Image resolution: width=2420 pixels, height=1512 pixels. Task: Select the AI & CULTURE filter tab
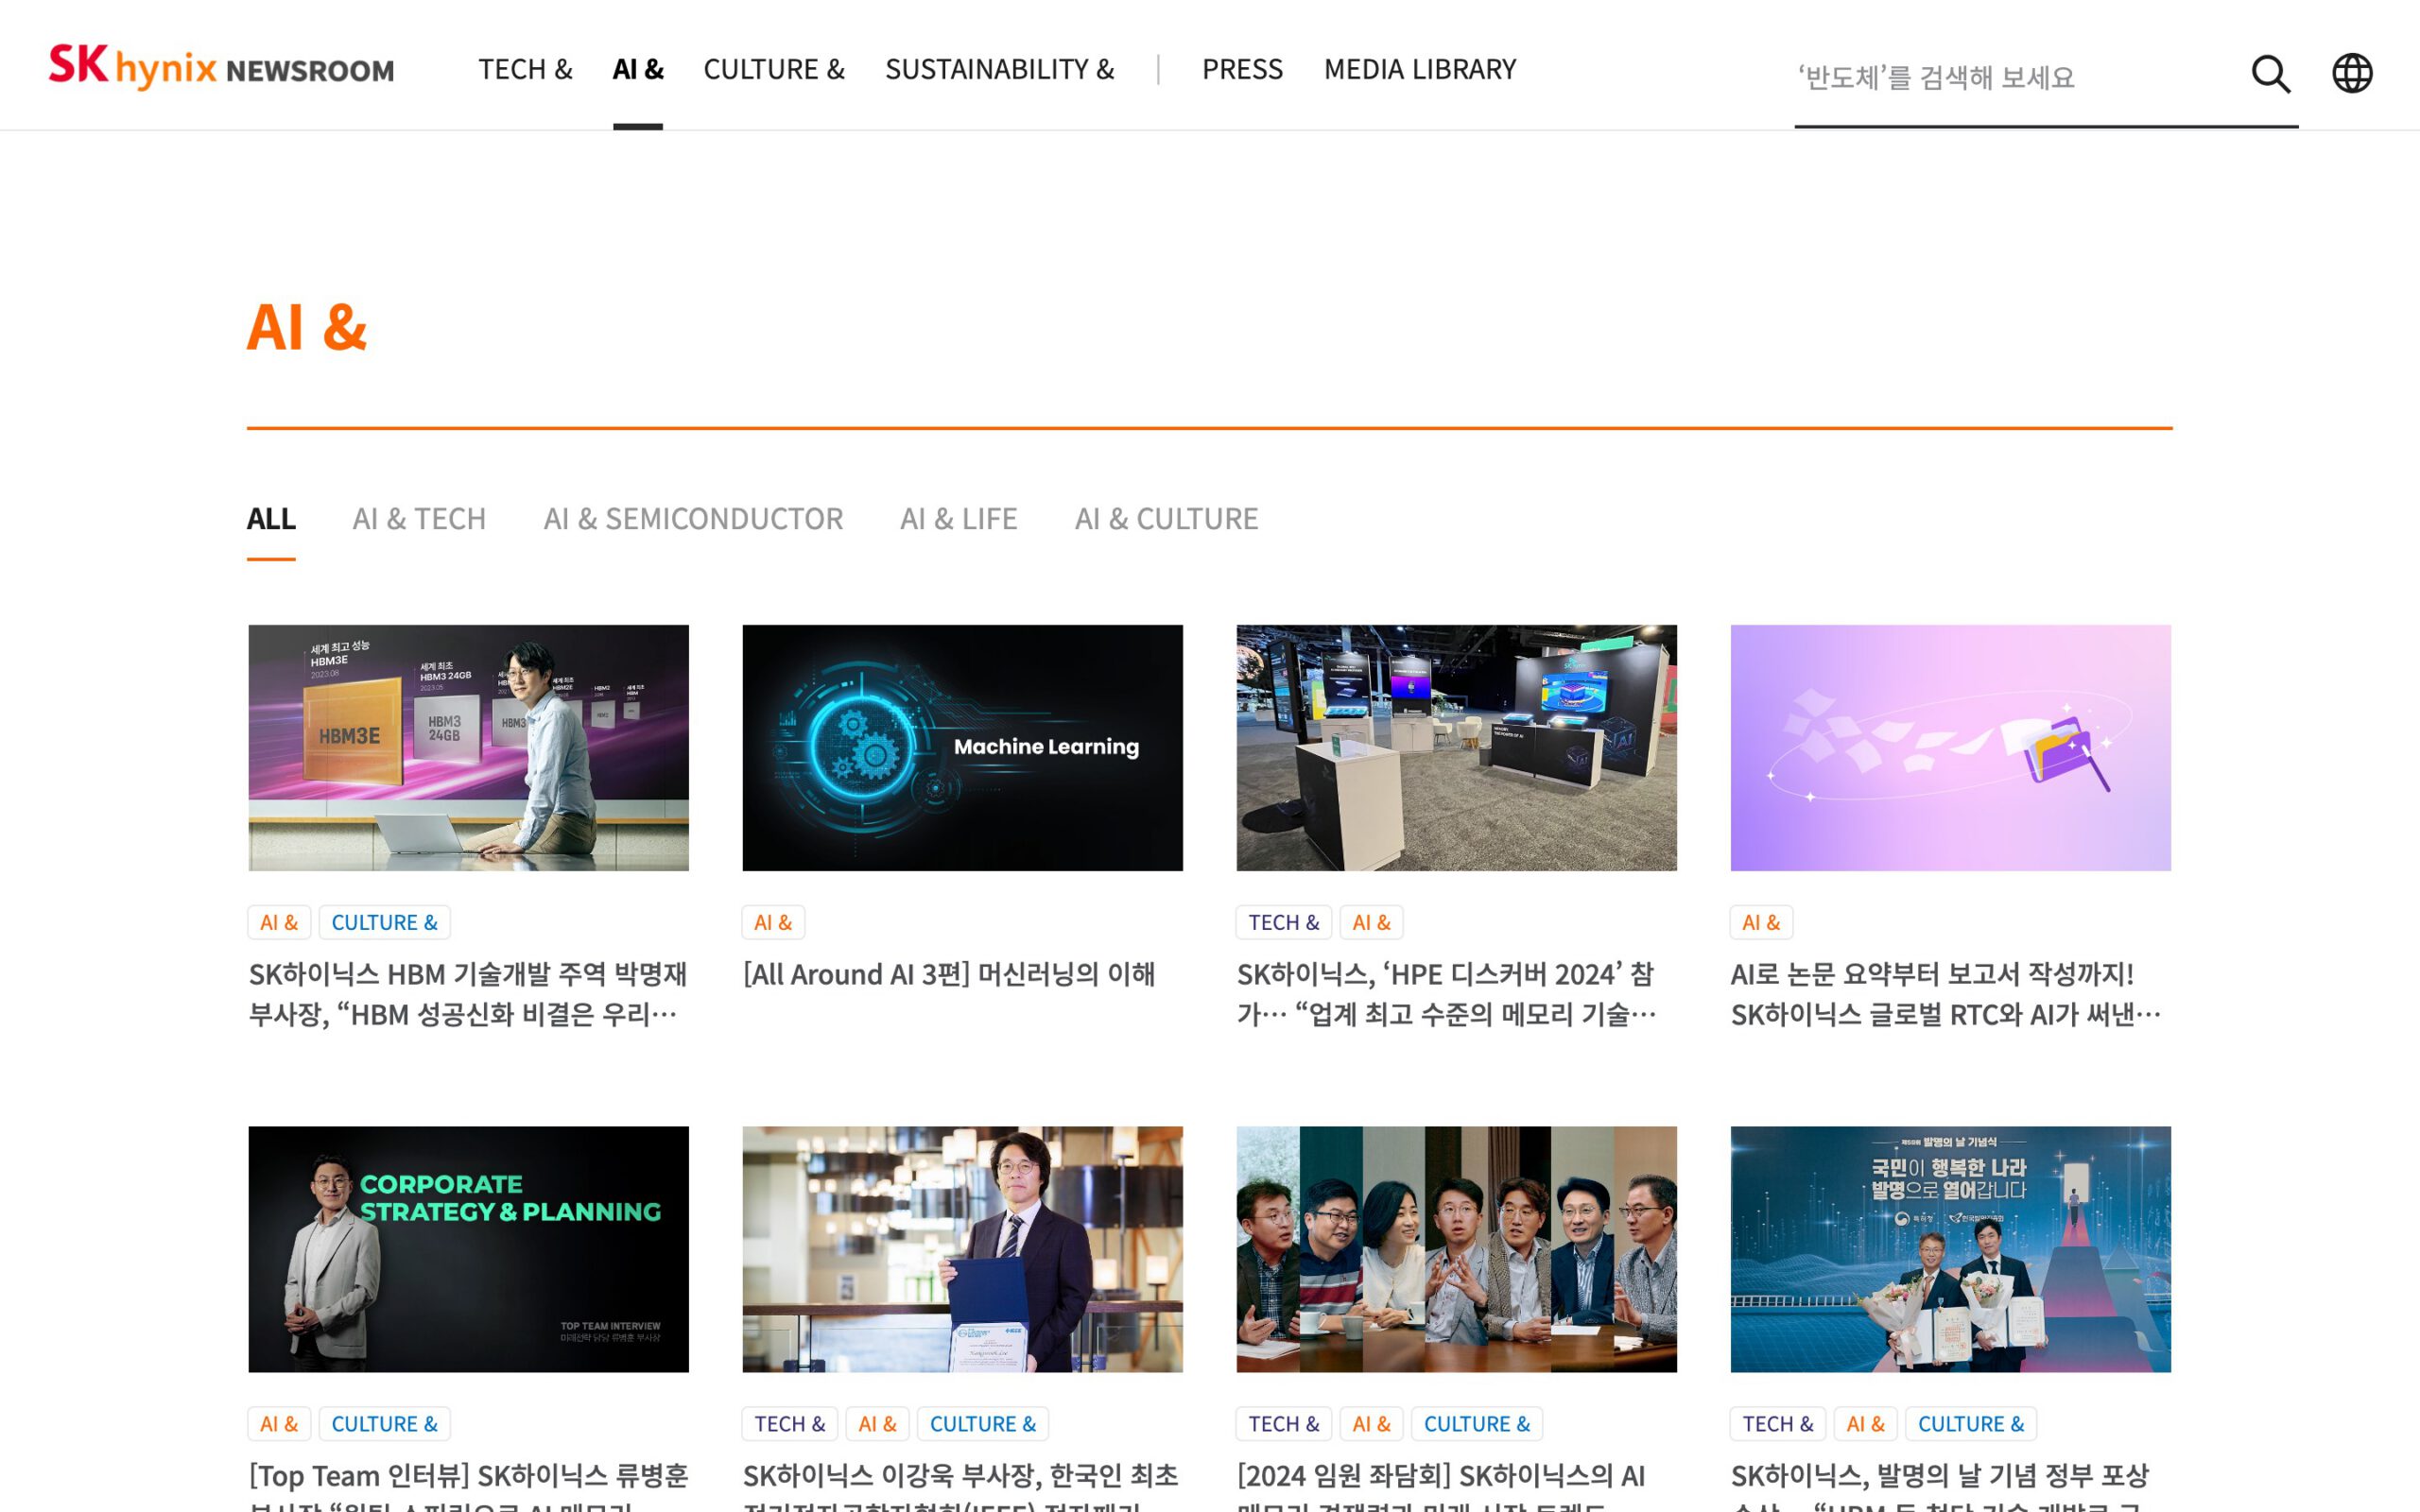(1166, 519)
